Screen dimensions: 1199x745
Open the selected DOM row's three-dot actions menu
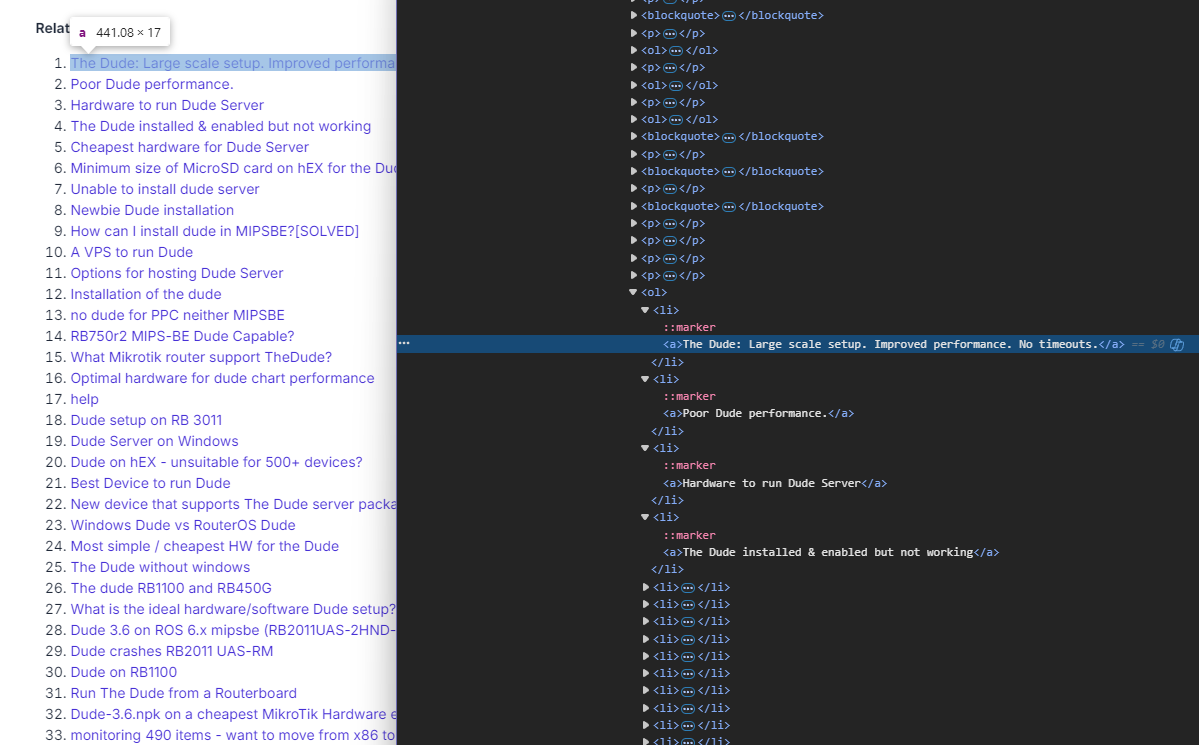point(404,343)
